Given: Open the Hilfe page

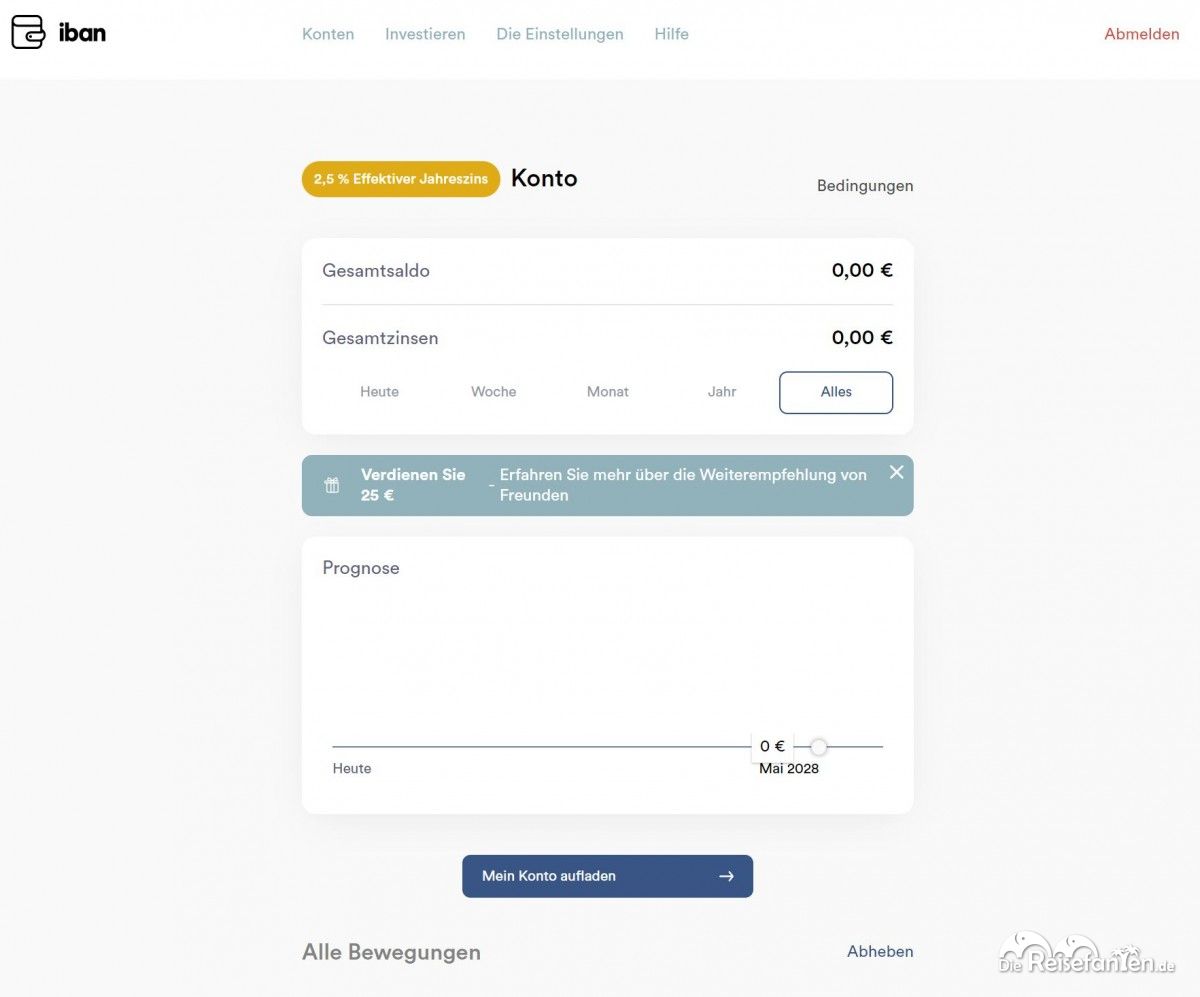Looking at the screenshot, I should click(671, 34).
